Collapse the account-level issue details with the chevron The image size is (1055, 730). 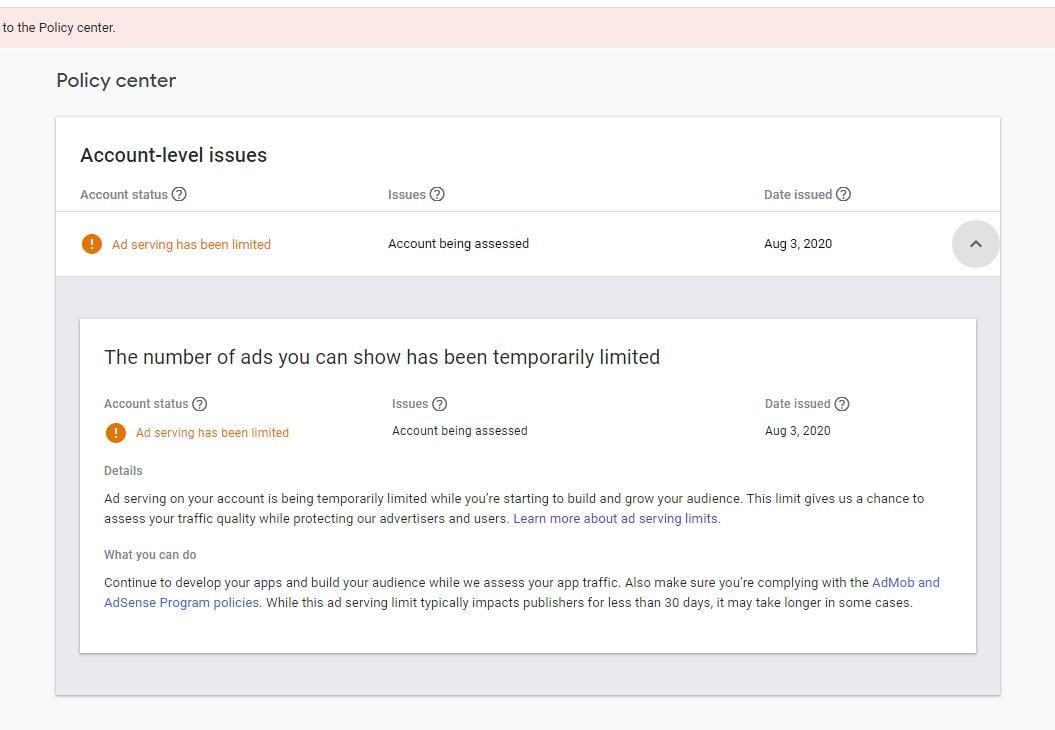pos(975,243)
